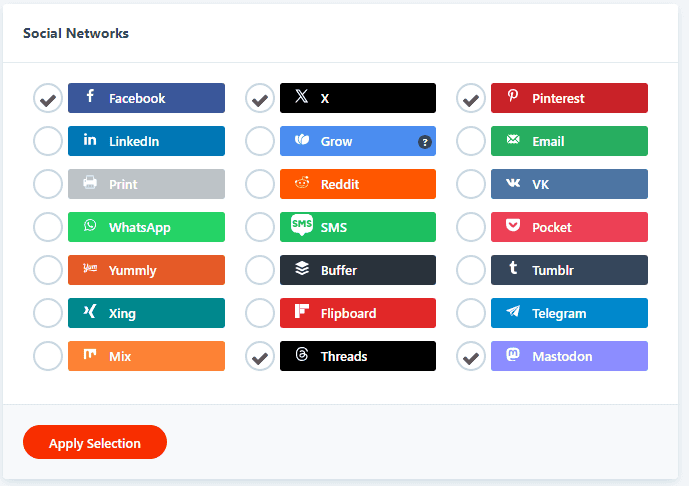Select the VK network button

pyautogui.click(x=569, y=184)
